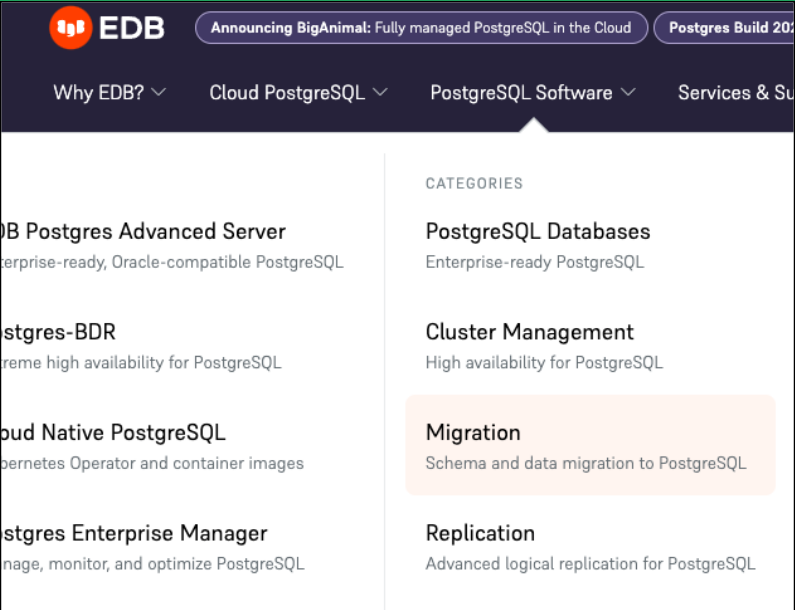This screenshot has height=610, width=795.
Task: Open the Postgres Build announcement pill
Action: (x=728, y=28)
